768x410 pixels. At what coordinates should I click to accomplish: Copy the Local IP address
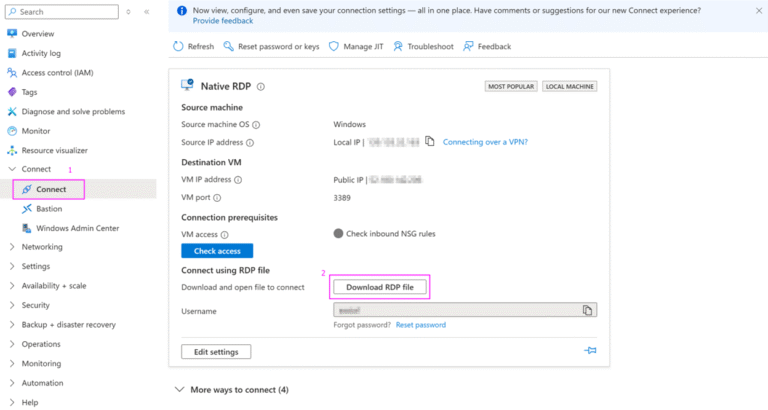point(430,141)
